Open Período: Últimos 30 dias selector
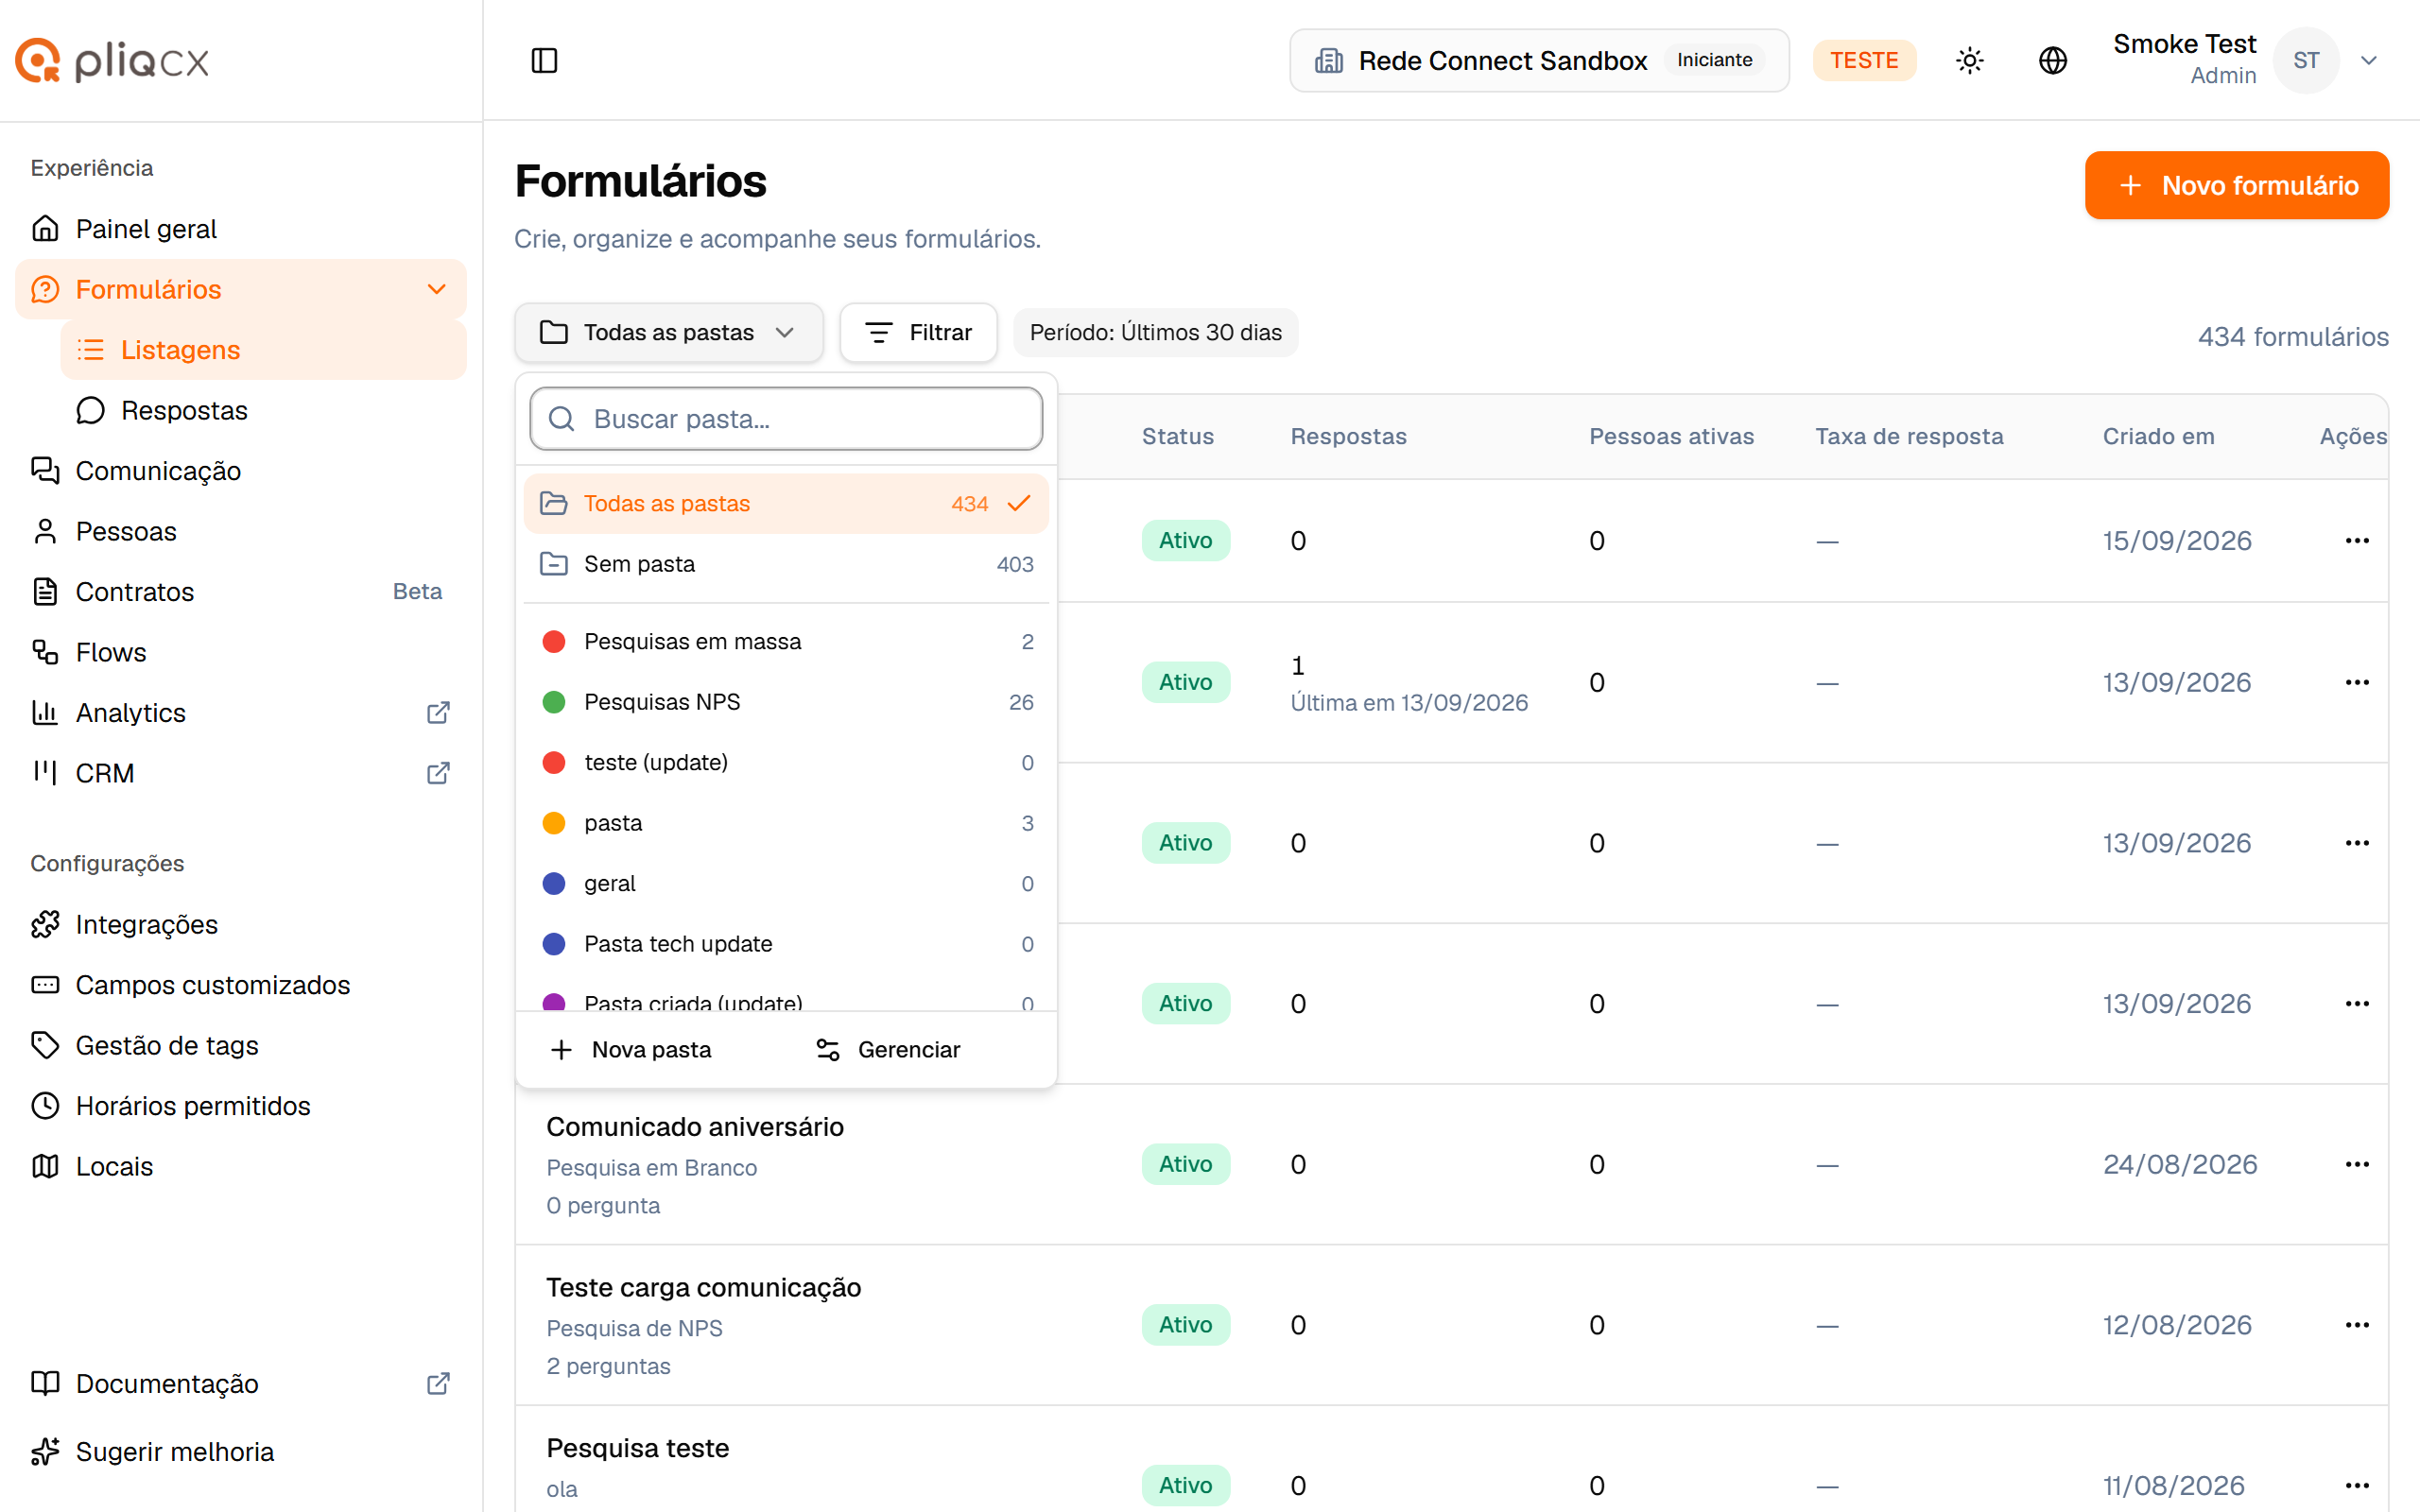Screen dimensions: 2420x1512 (1155, 333)
